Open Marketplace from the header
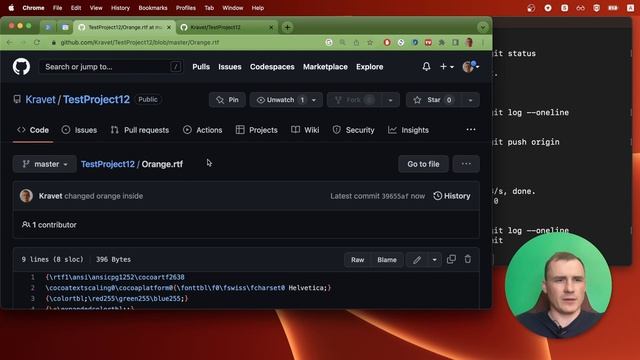 click(x=325, y=67)
